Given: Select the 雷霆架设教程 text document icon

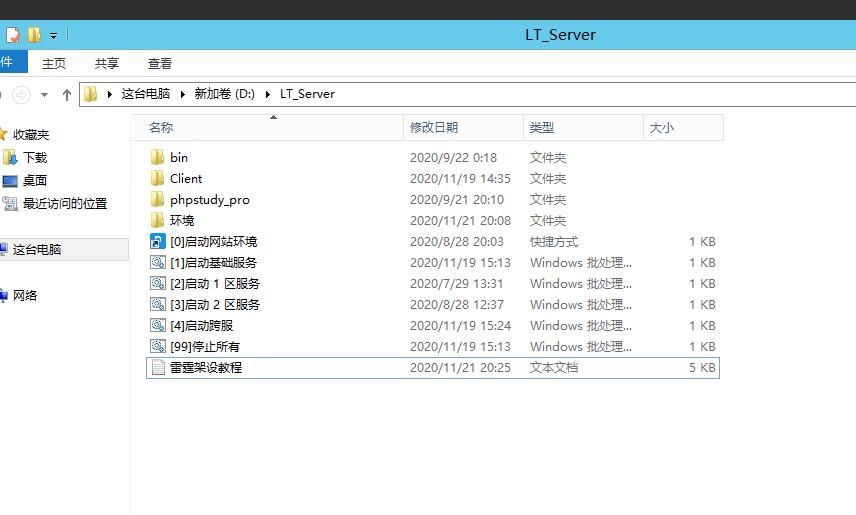Looking at the screenshot, I should (x=157, y=367).
